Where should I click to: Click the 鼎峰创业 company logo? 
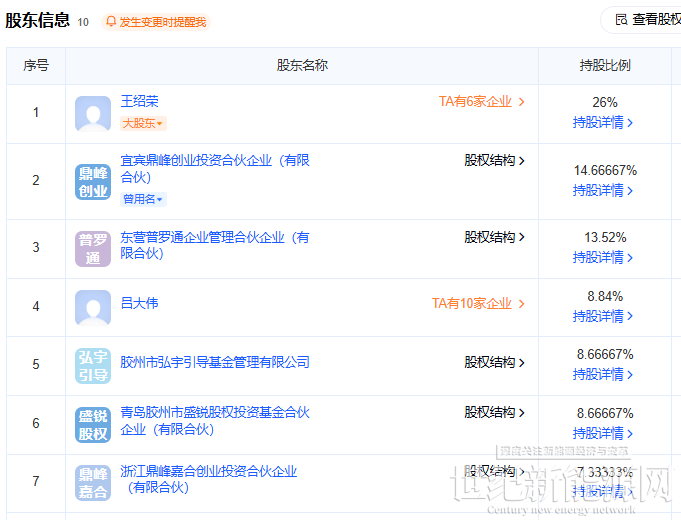pyautogui.click(x=93, y=181)
